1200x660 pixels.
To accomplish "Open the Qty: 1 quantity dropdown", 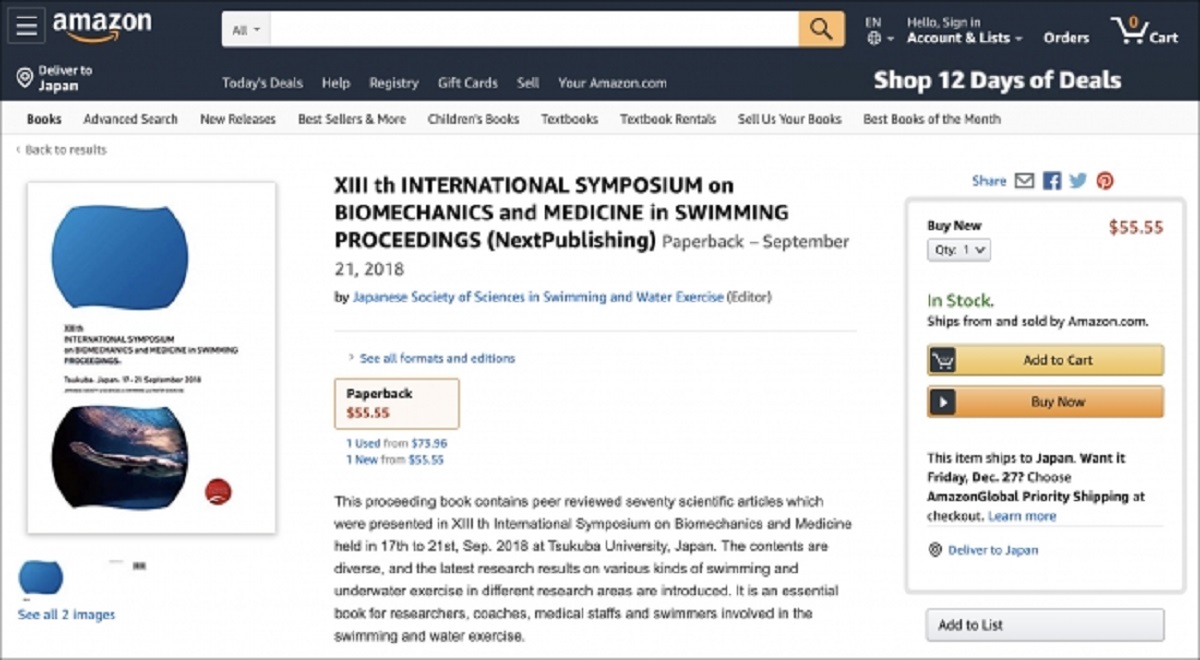I will (959, 250).
